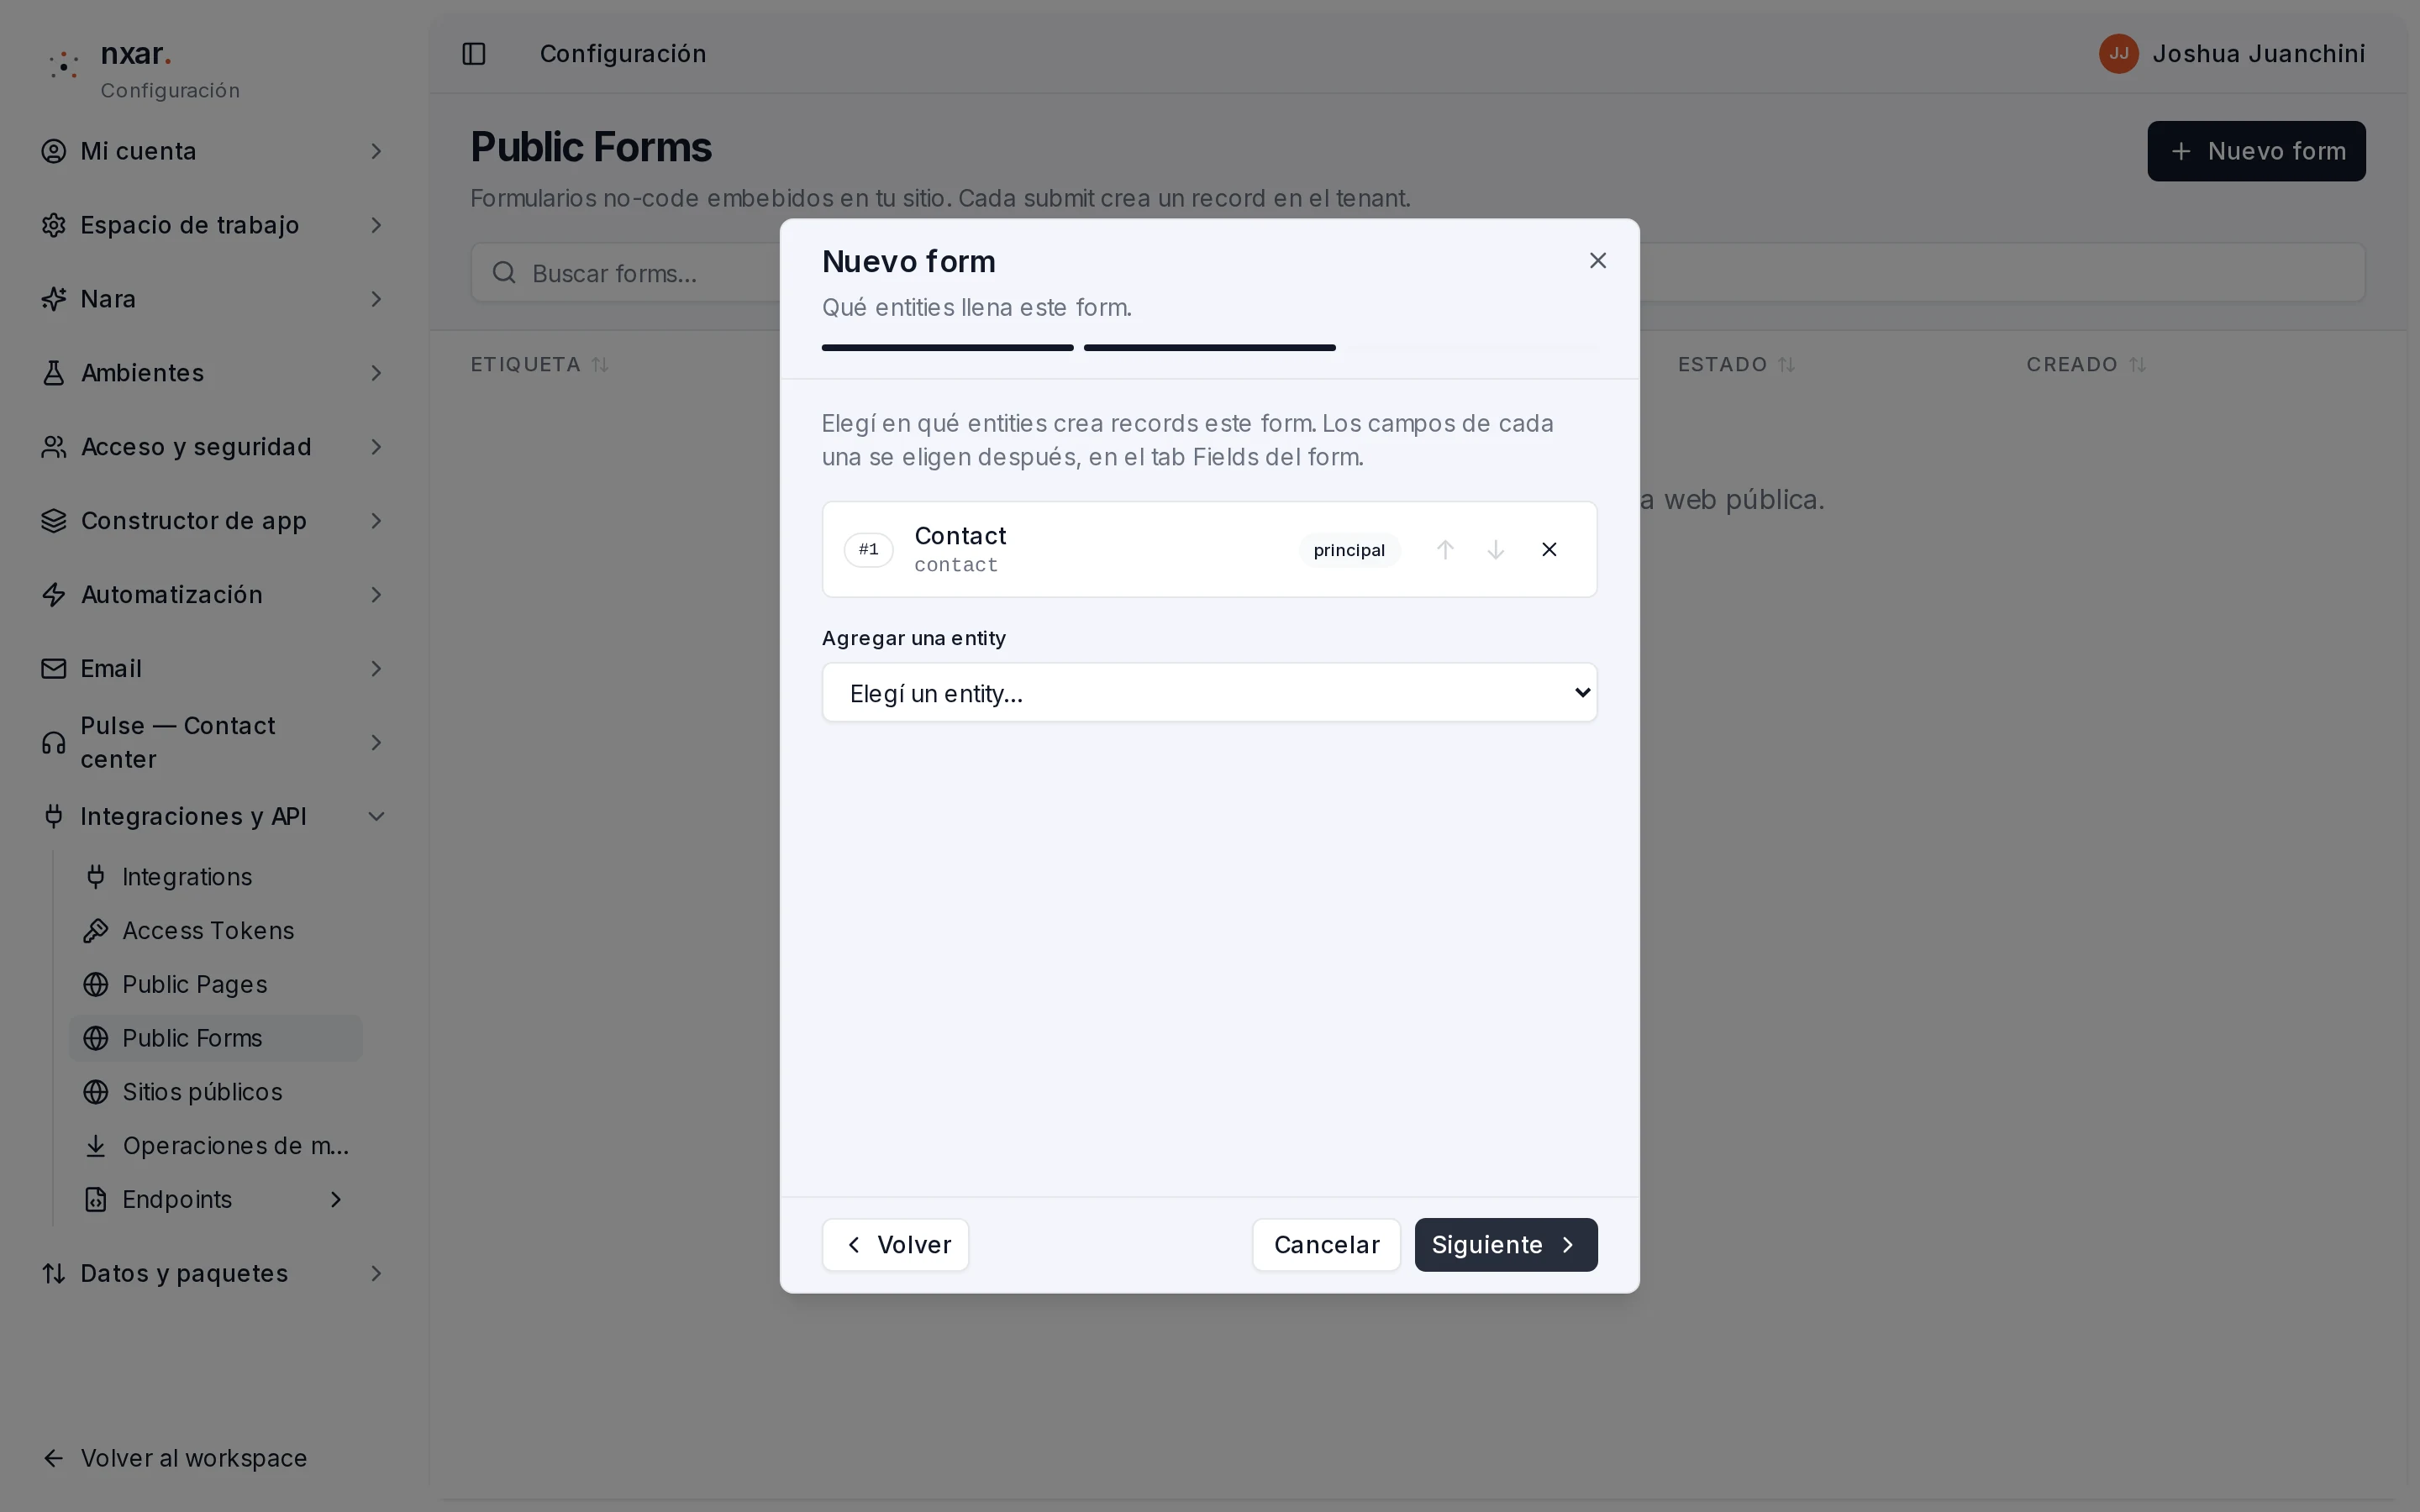
Task: Sort by CREADO column
Action: click(x=2086, y=365)
